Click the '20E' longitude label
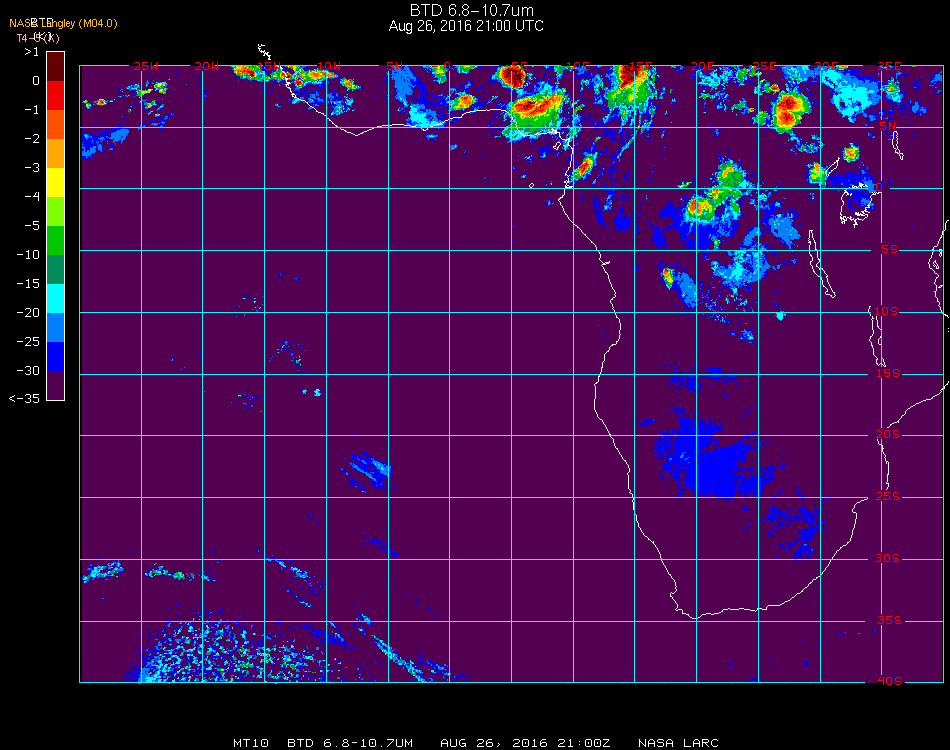Screen dimensions: 950x750 pyautogui.click(x=702, y=66)
